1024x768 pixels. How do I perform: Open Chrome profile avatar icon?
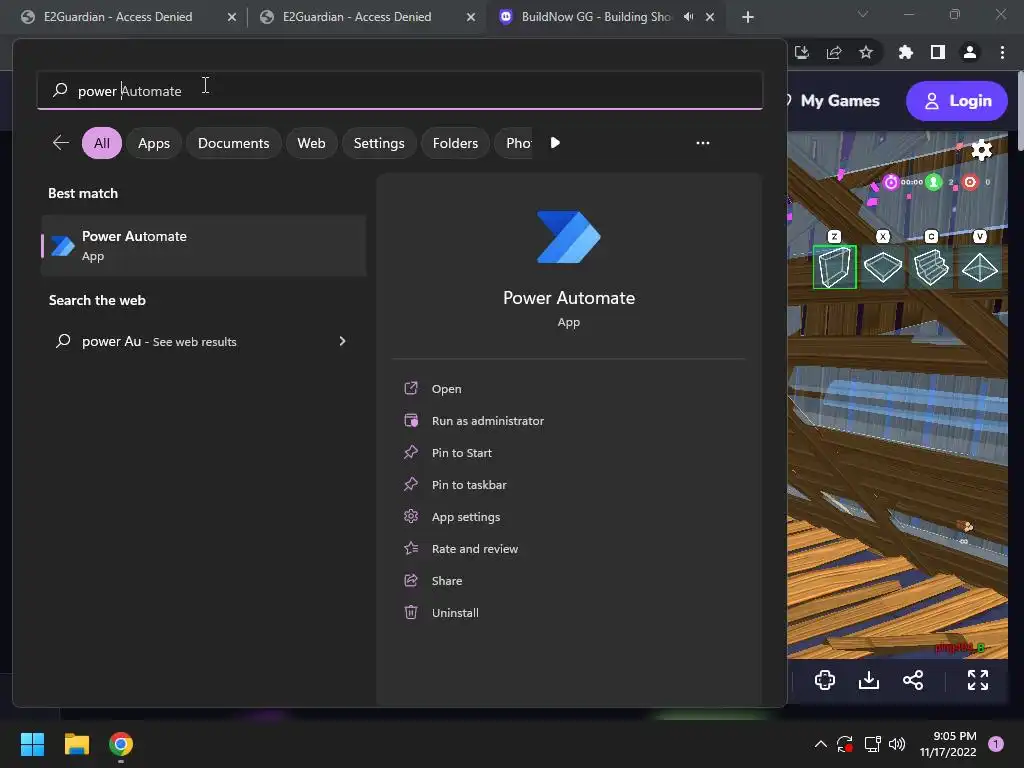coord(970,52)
